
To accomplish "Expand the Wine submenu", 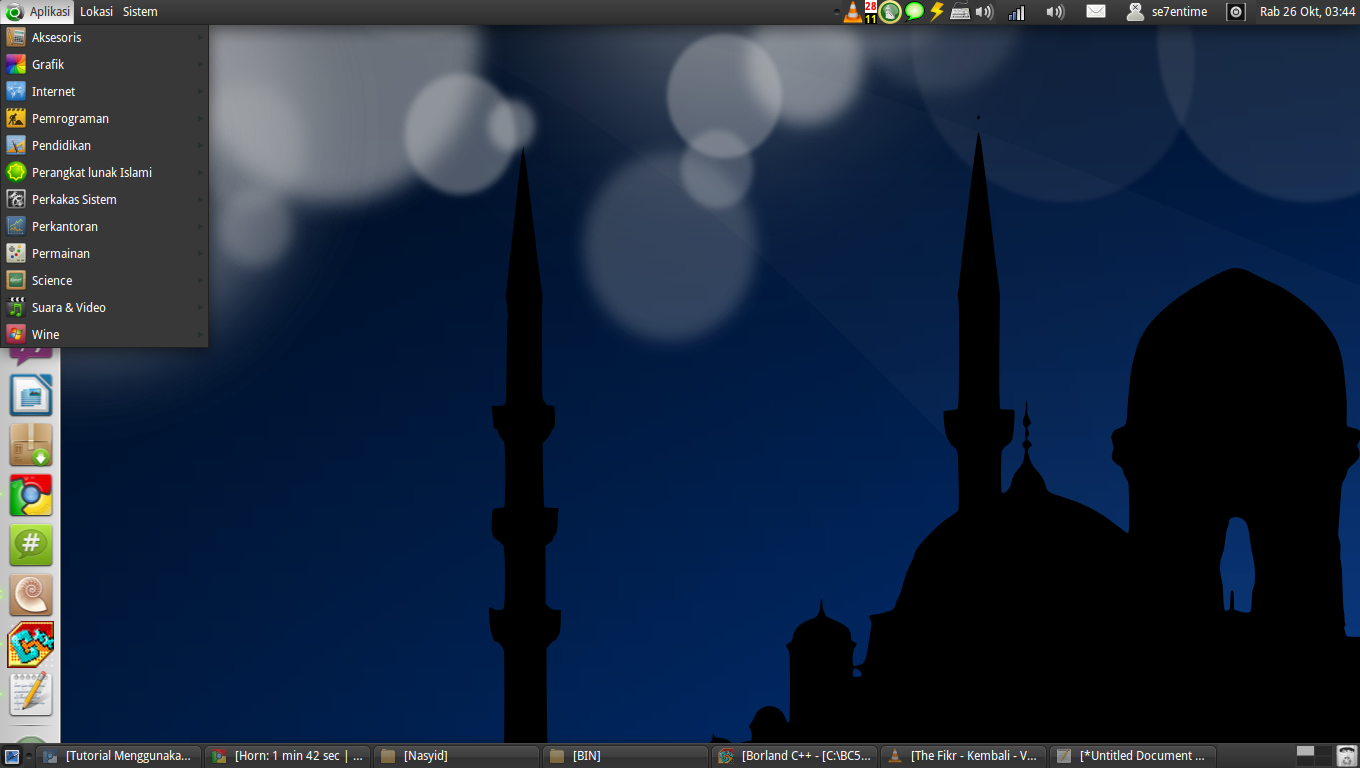I will click(x=45, y=334).
